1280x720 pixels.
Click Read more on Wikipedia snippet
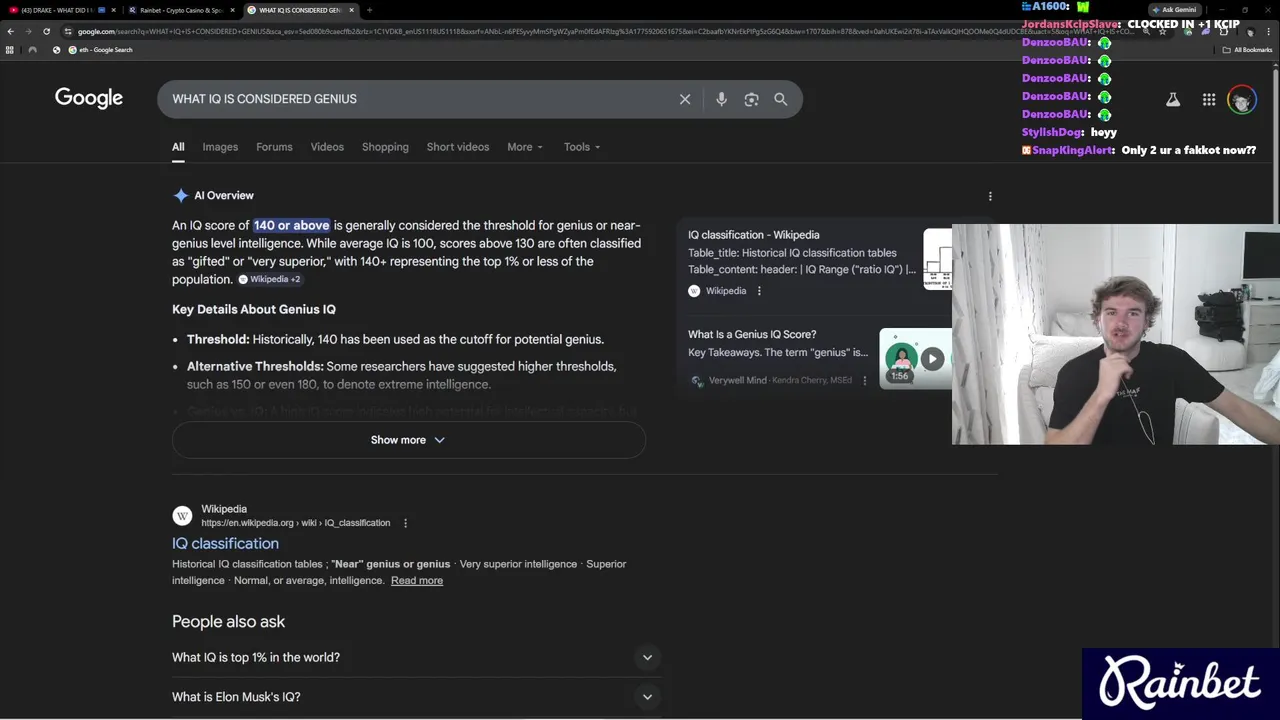[417, 580]
